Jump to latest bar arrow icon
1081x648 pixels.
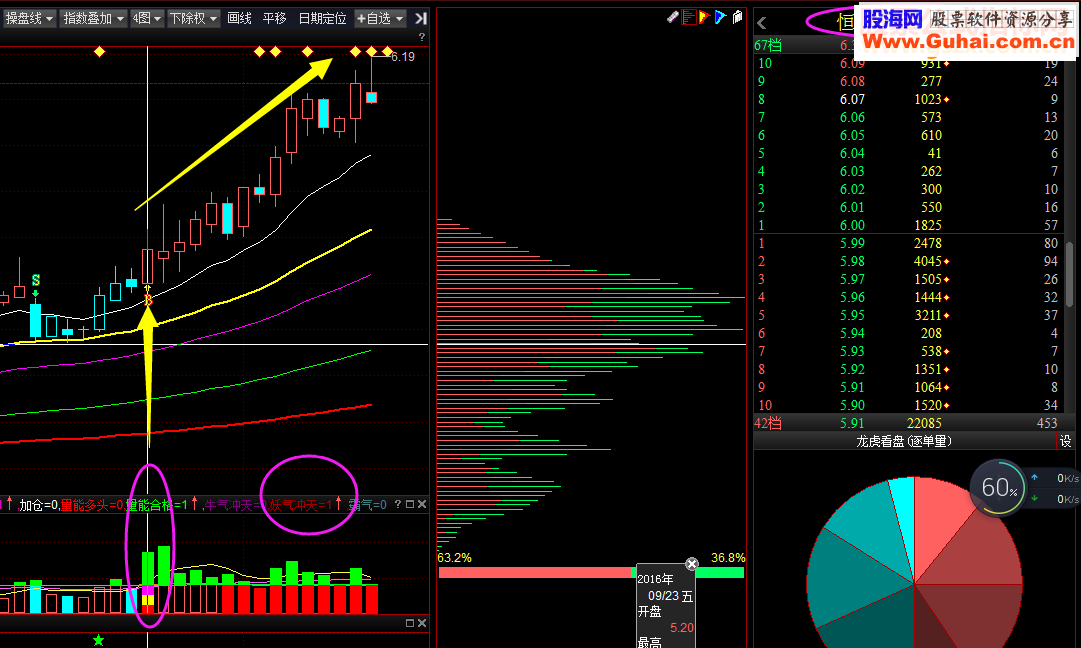421,19
